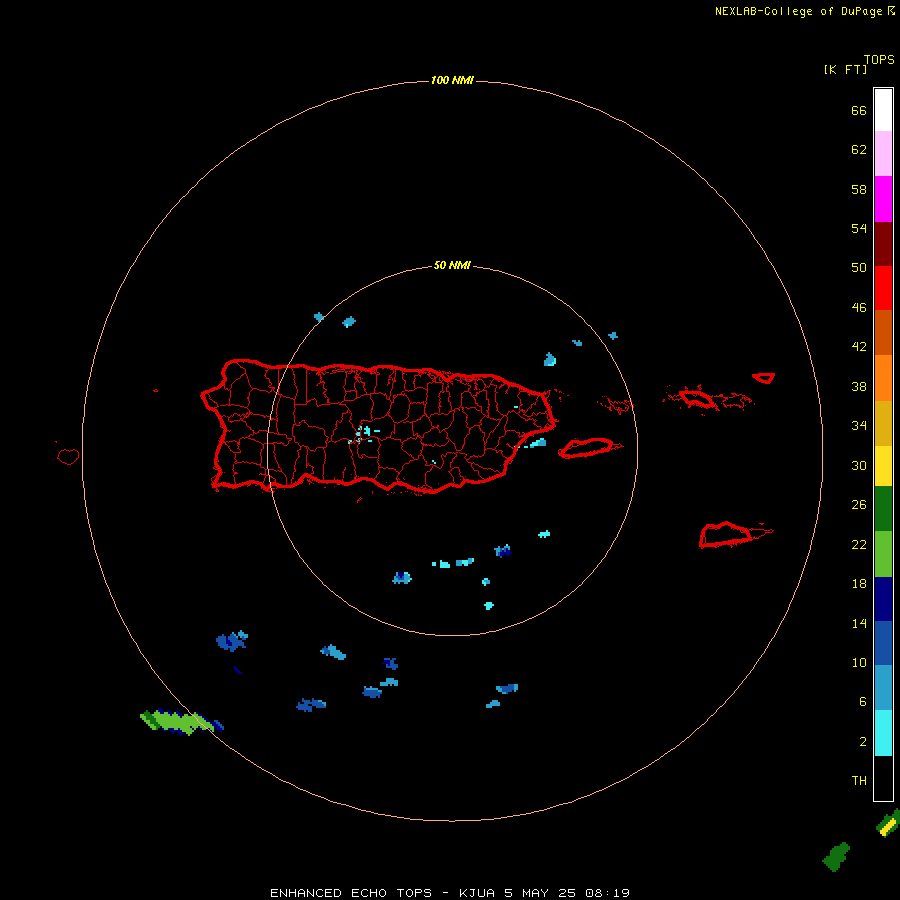Click the legend value "6"
The height and width of the screenshot is (900, 900).
(862, 702)
